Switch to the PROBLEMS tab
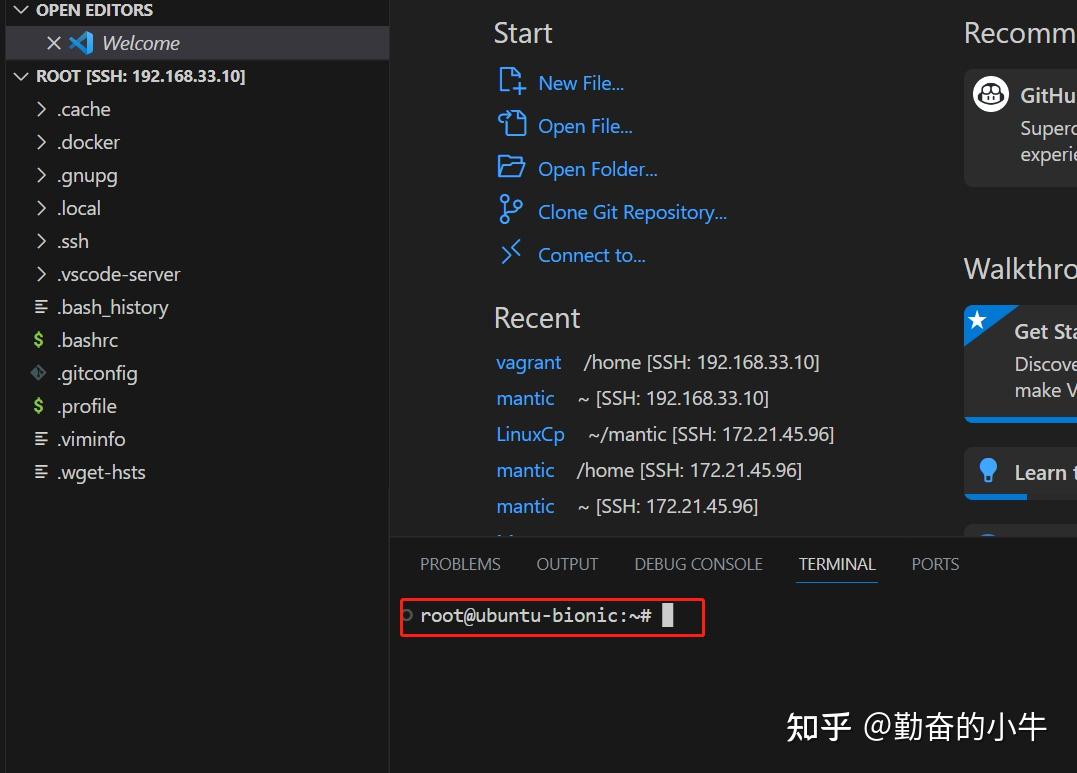The image size is (1077, 773). [460, 564]
